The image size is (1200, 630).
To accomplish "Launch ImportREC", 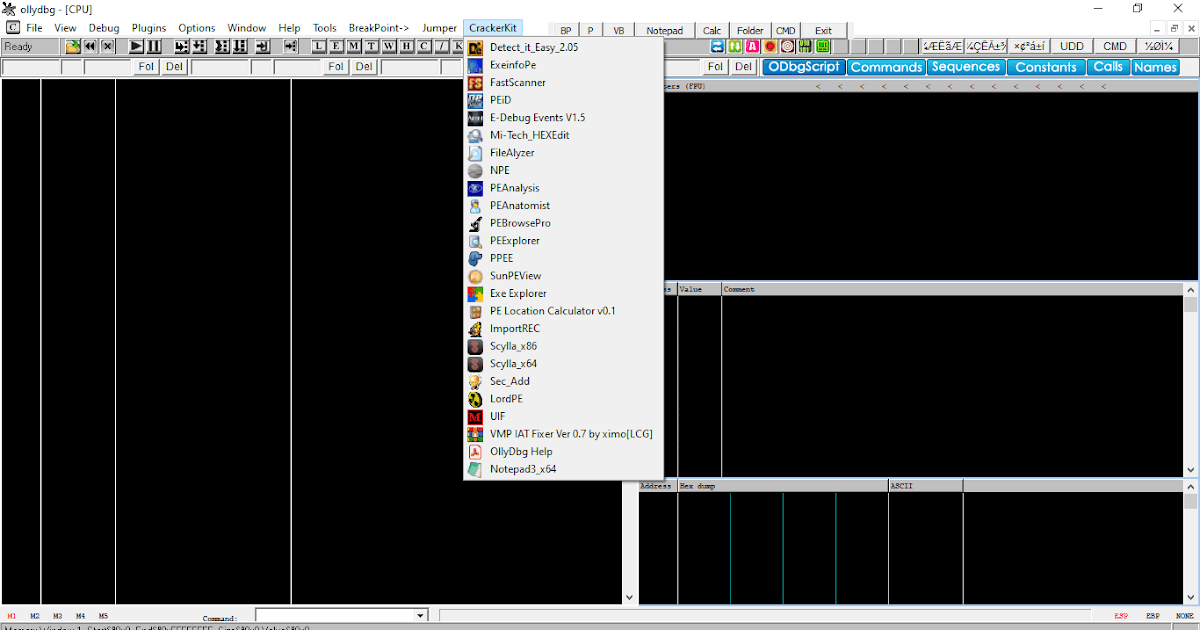I will pyautogui.click(x=563, y=328).
